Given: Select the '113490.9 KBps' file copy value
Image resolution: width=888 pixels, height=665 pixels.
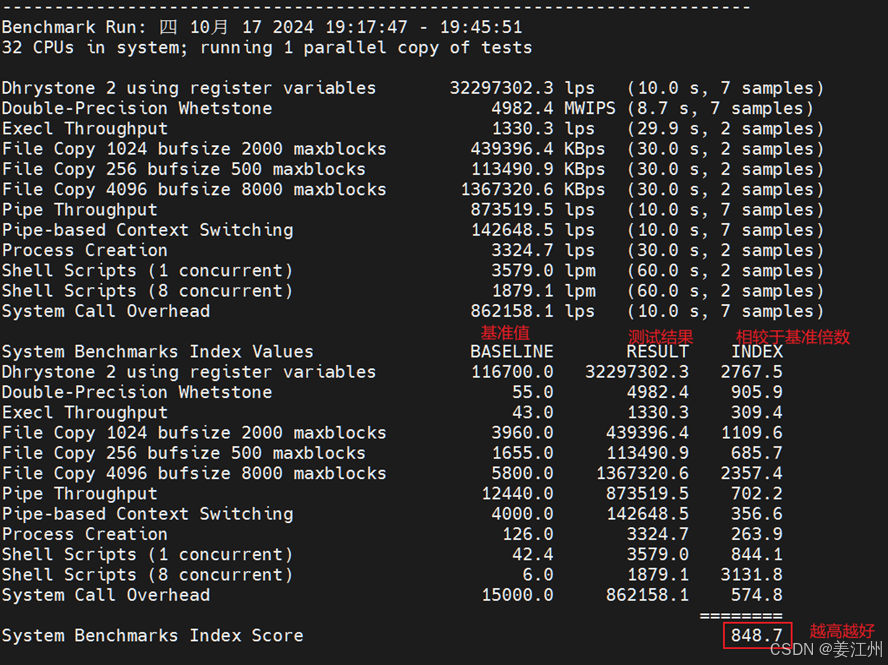Looking at the screenshot, I should coord(537,170).
